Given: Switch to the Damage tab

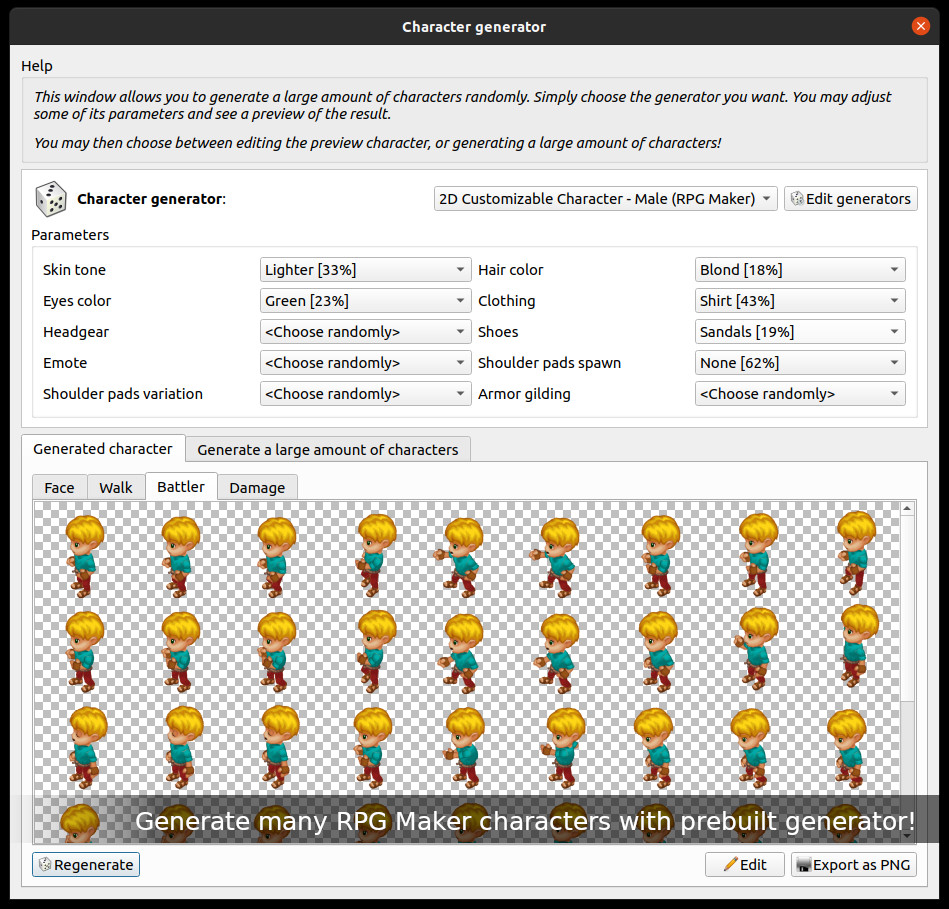Looking at the screenshot, I should (x=257, y=487).
